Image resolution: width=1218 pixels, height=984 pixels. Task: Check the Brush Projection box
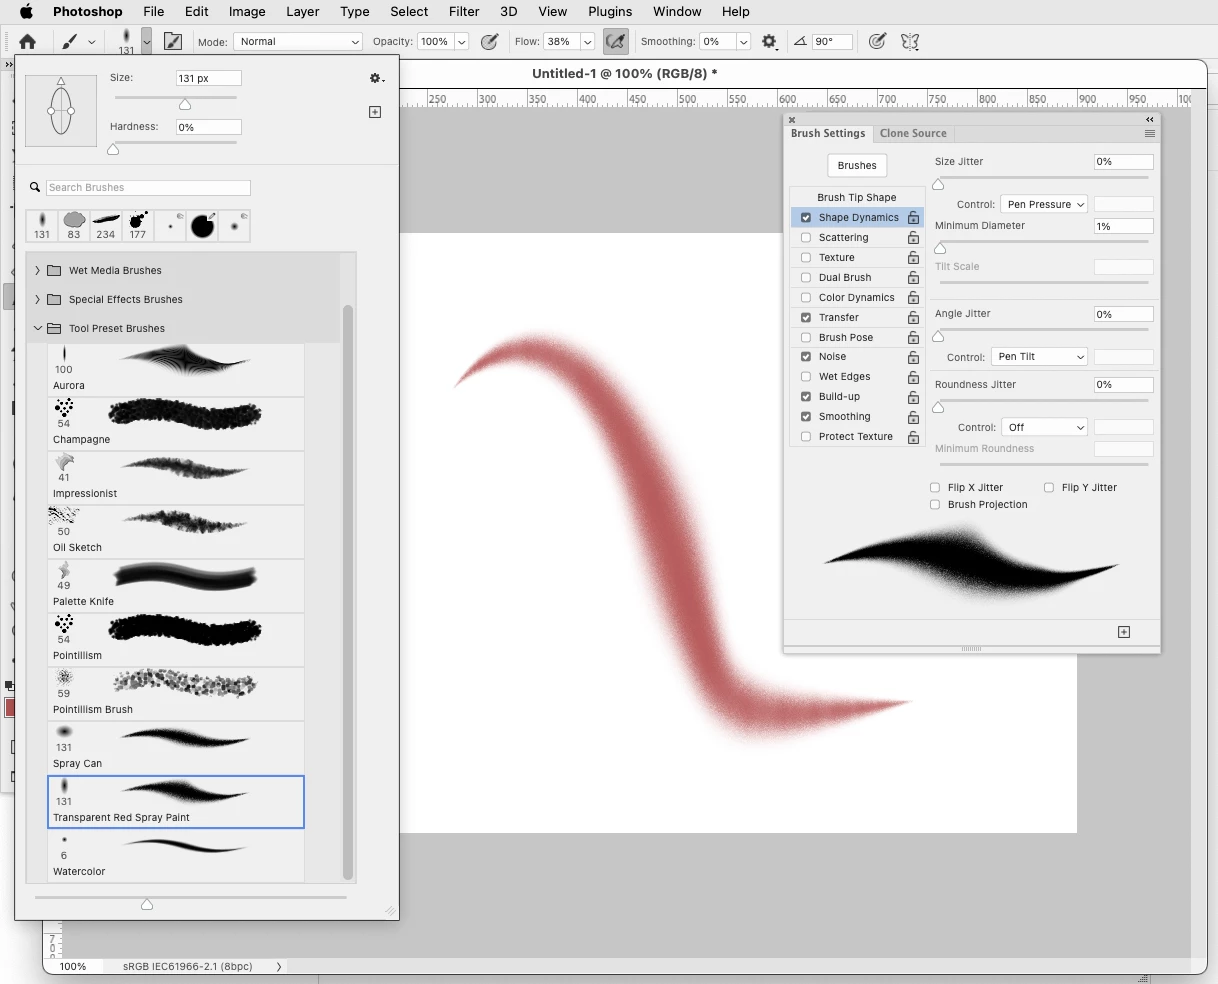click(935, 505)
